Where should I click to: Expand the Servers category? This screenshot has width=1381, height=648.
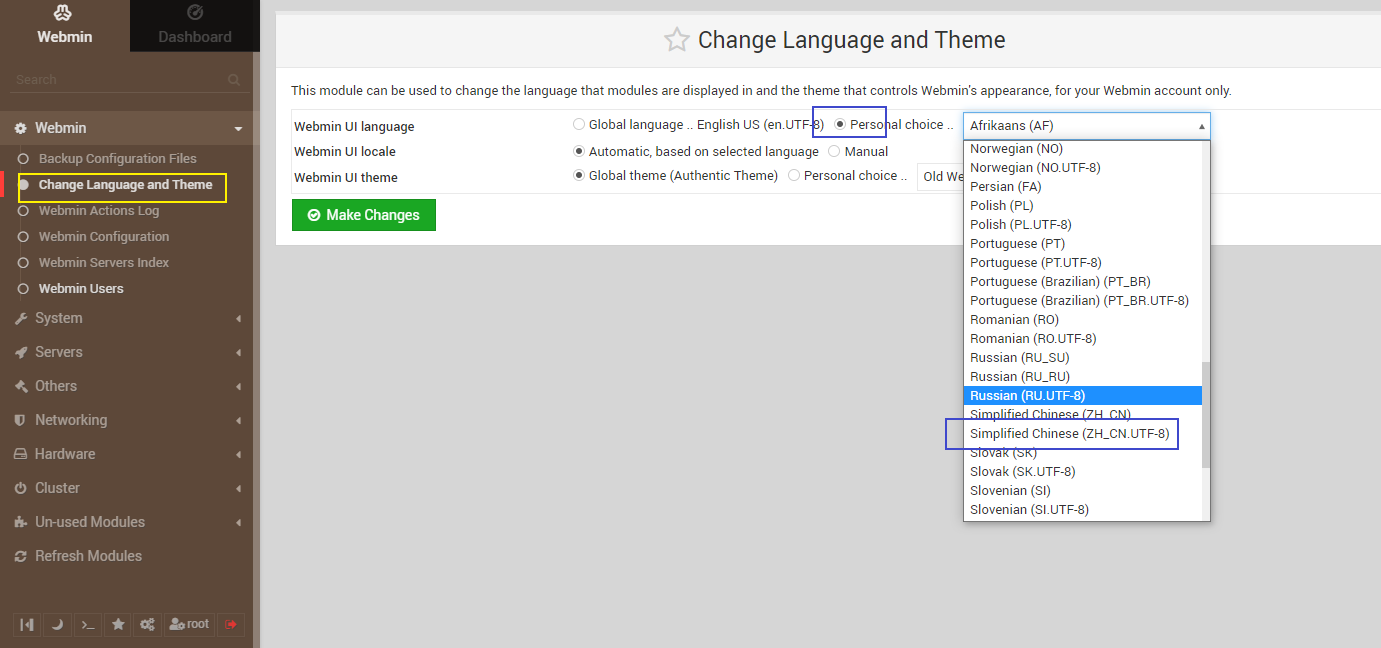pos(238,353)
